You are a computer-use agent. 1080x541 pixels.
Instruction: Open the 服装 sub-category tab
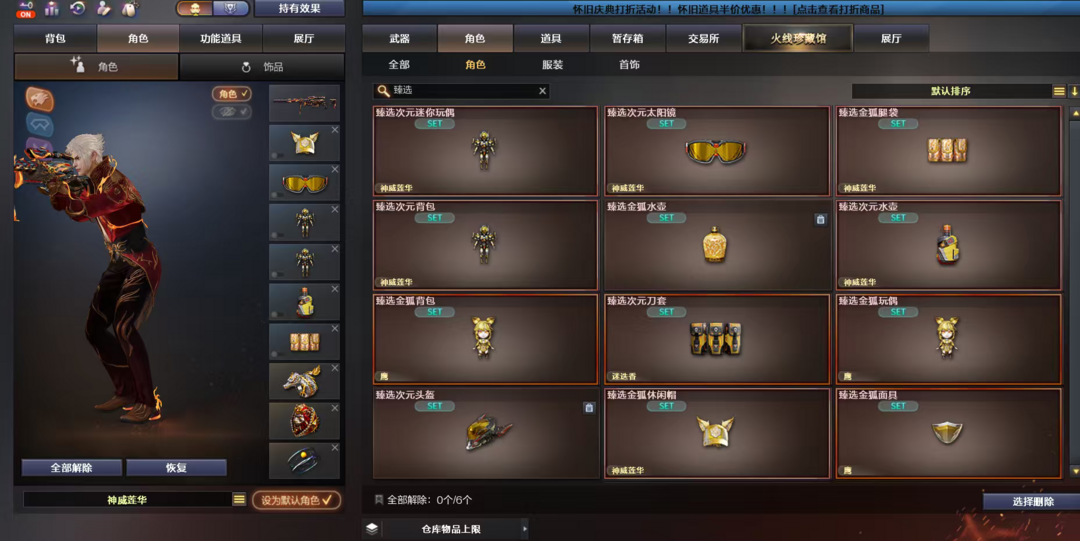[552, 65]
